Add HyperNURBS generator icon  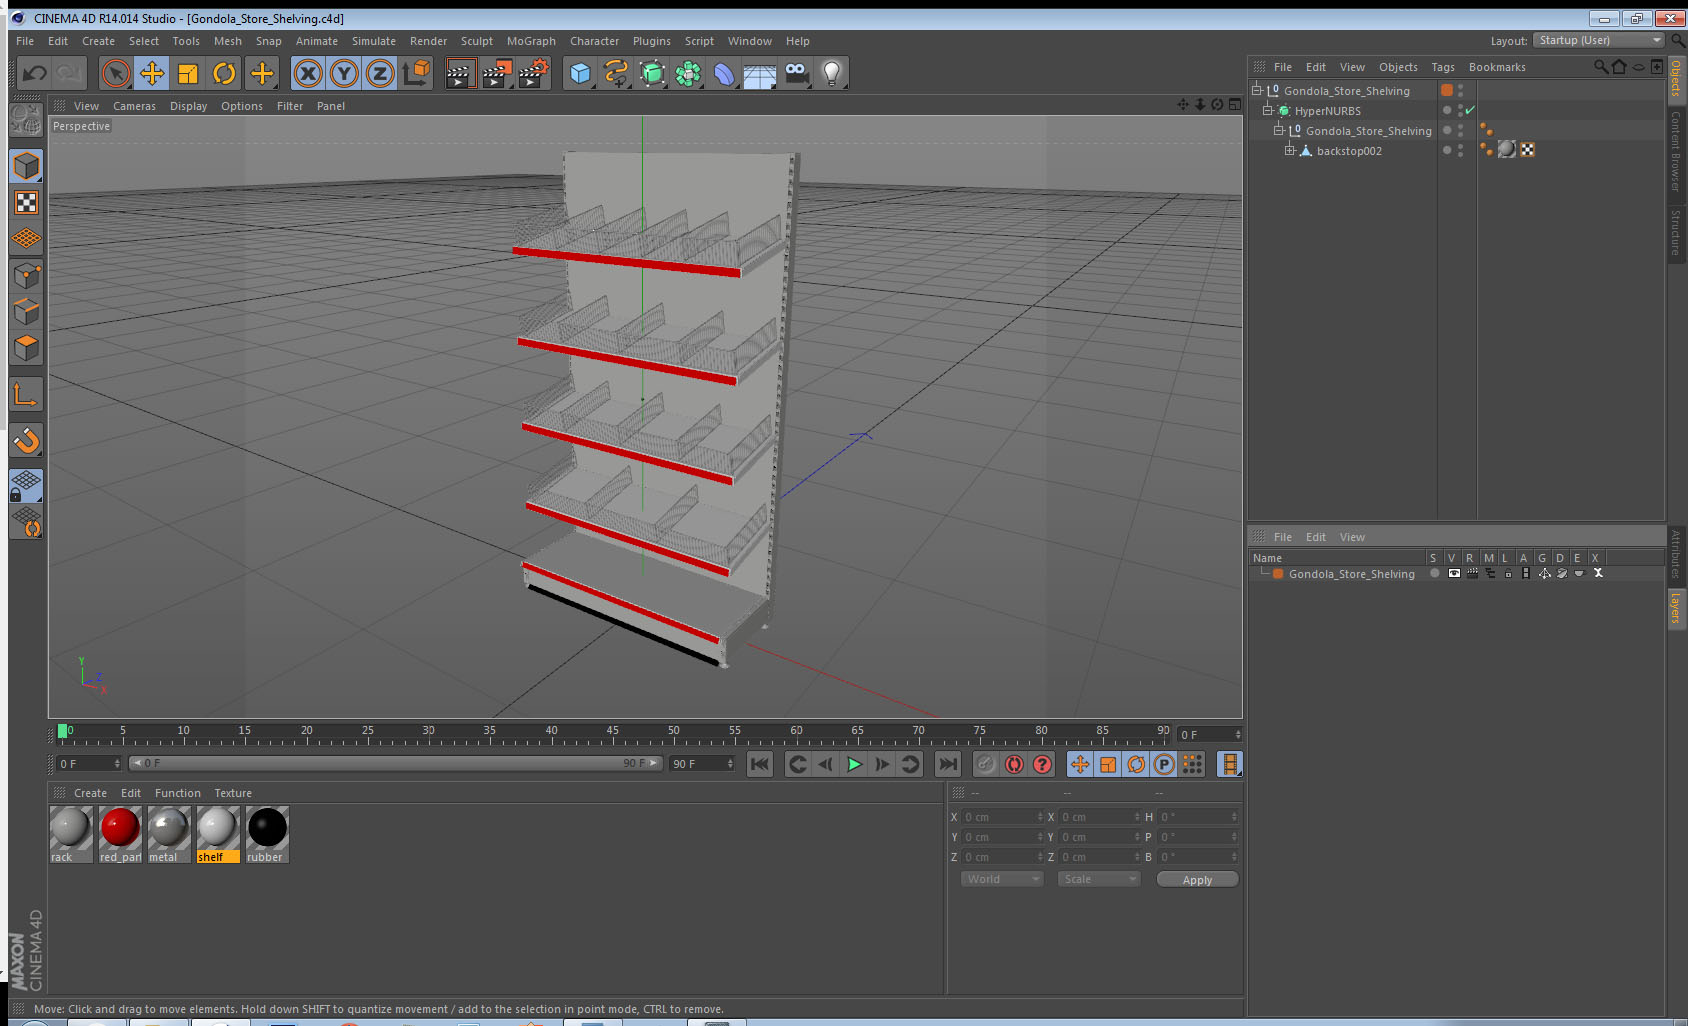[652, 73]
